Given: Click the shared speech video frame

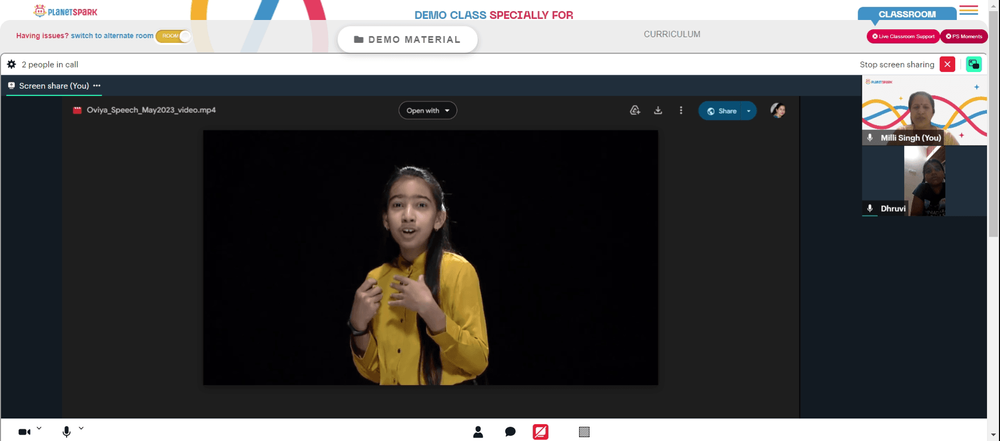Looking at the screenshot, I should pyautogui.click(x=430, y=258).
